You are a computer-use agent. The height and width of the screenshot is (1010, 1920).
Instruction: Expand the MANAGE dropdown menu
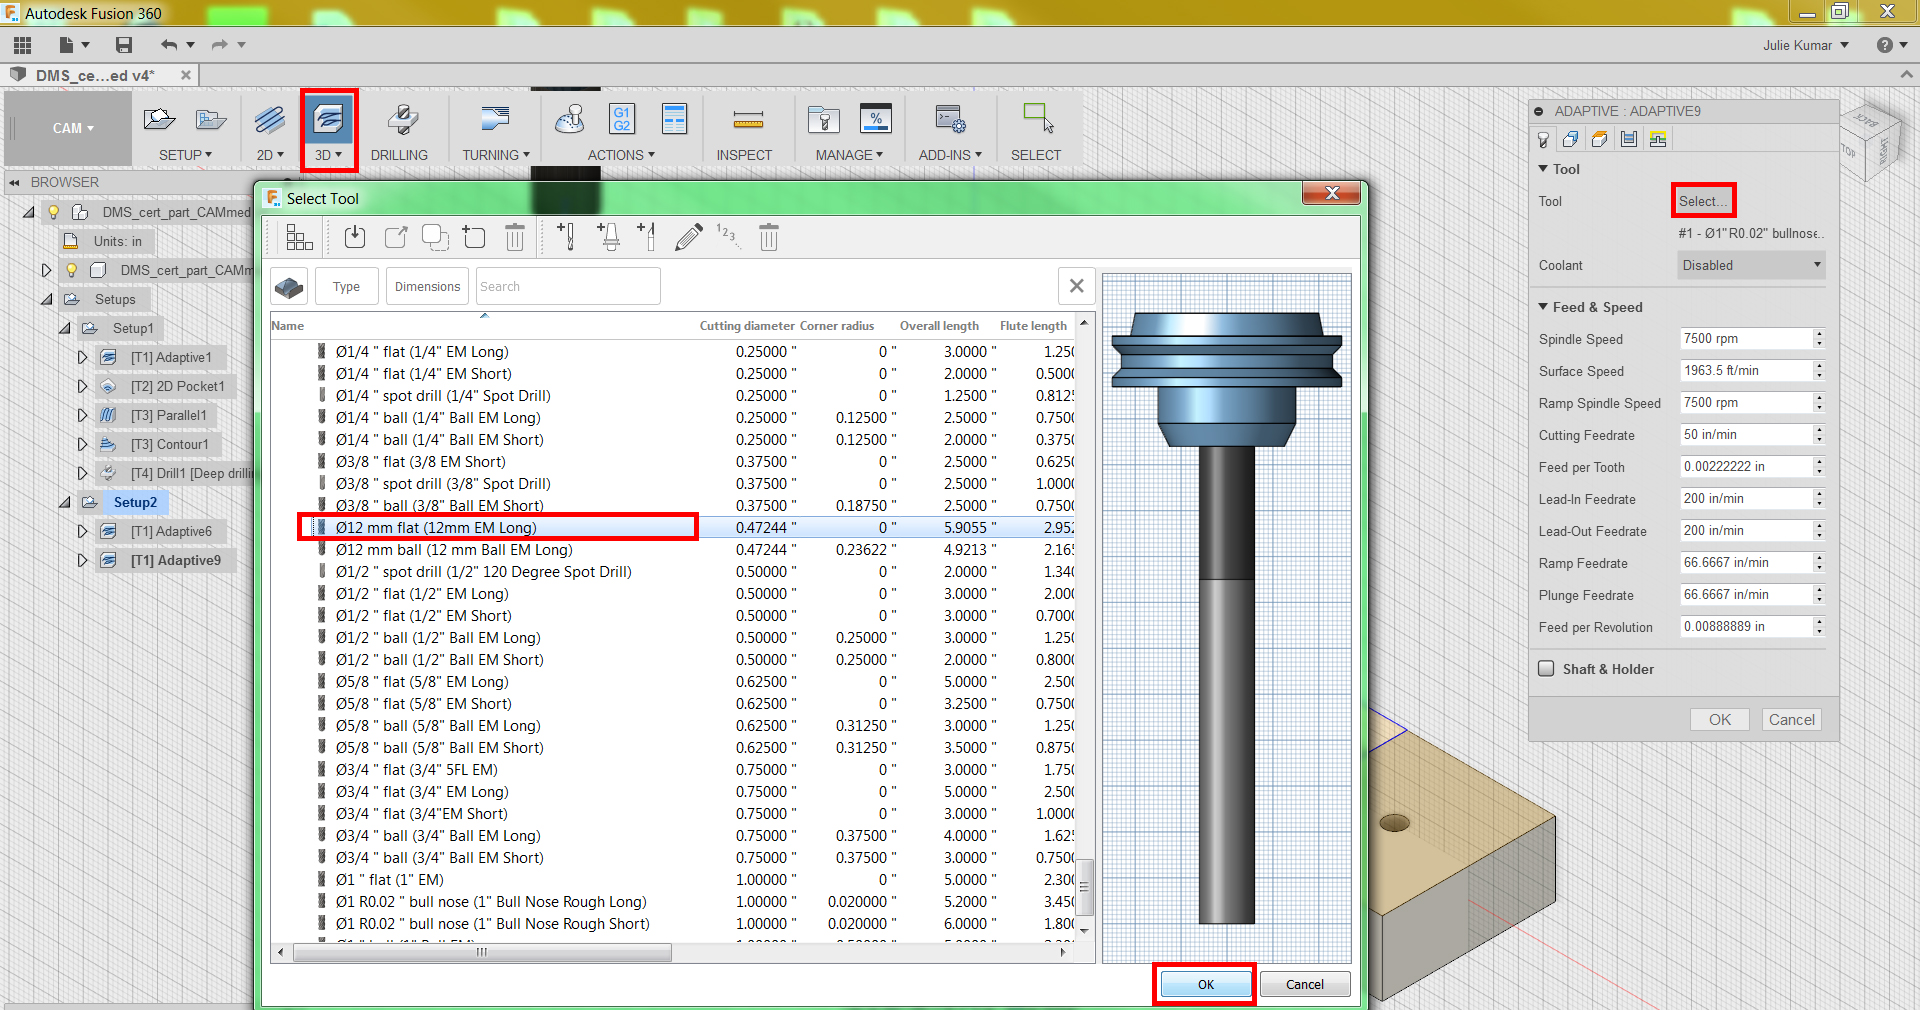[x=849, y=155]
